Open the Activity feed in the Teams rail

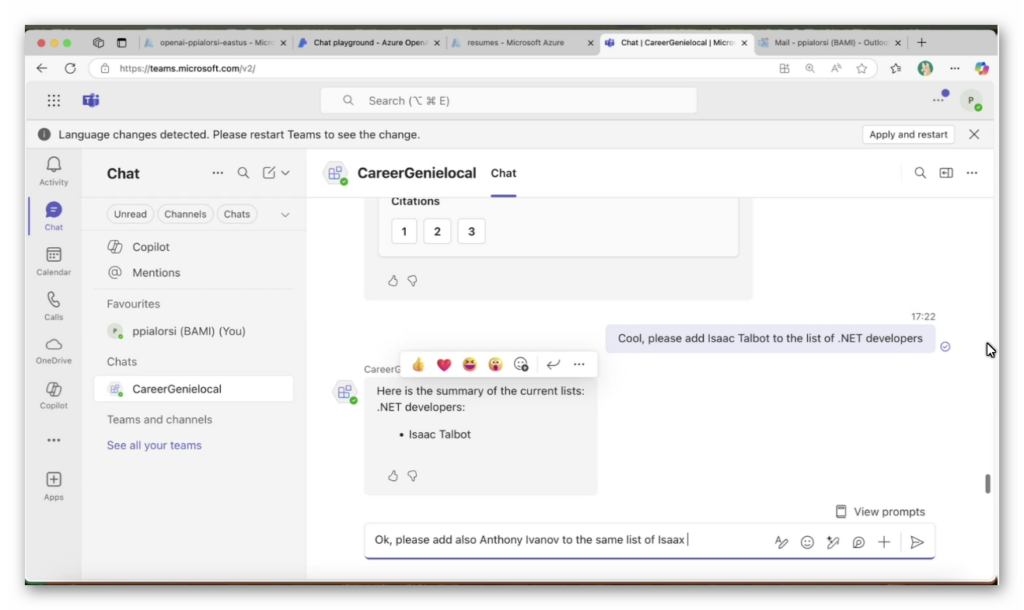[x=54, y=171]
